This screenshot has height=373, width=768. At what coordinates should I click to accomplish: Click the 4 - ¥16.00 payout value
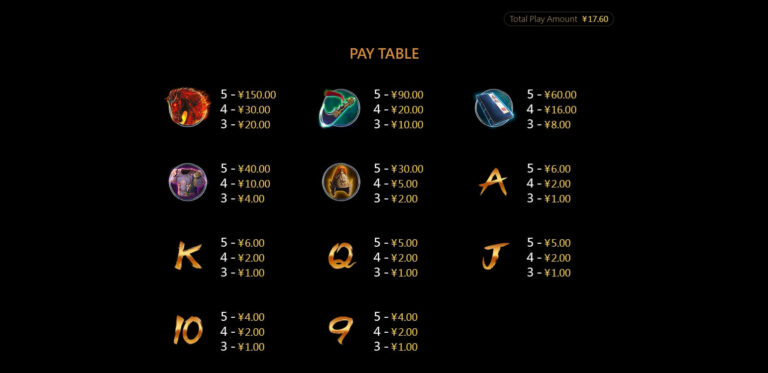click(552, 110)
